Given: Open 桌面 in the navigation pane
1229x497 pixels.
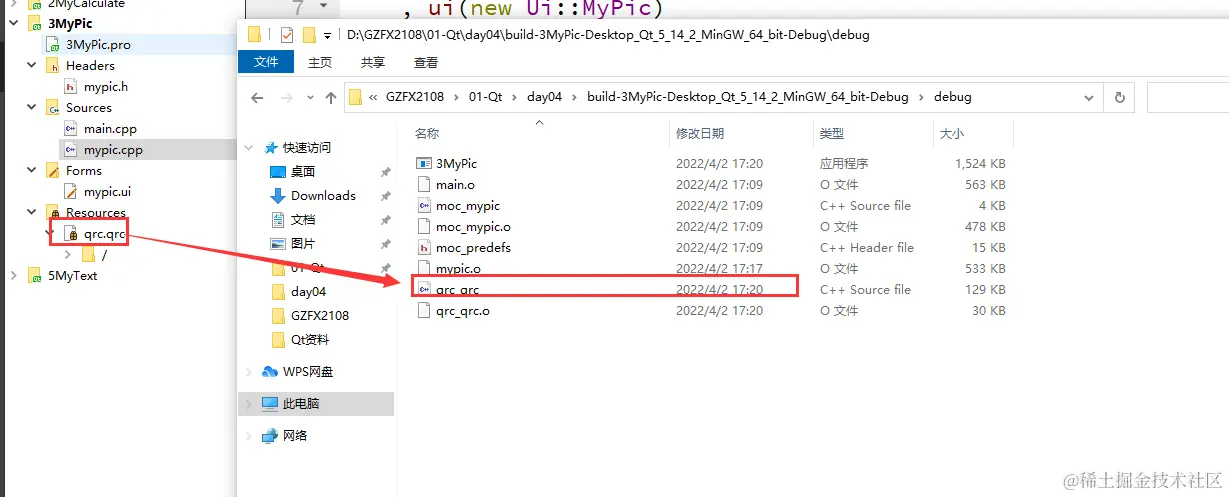Looking at the screenshot, I should click(x=303, y=172).
